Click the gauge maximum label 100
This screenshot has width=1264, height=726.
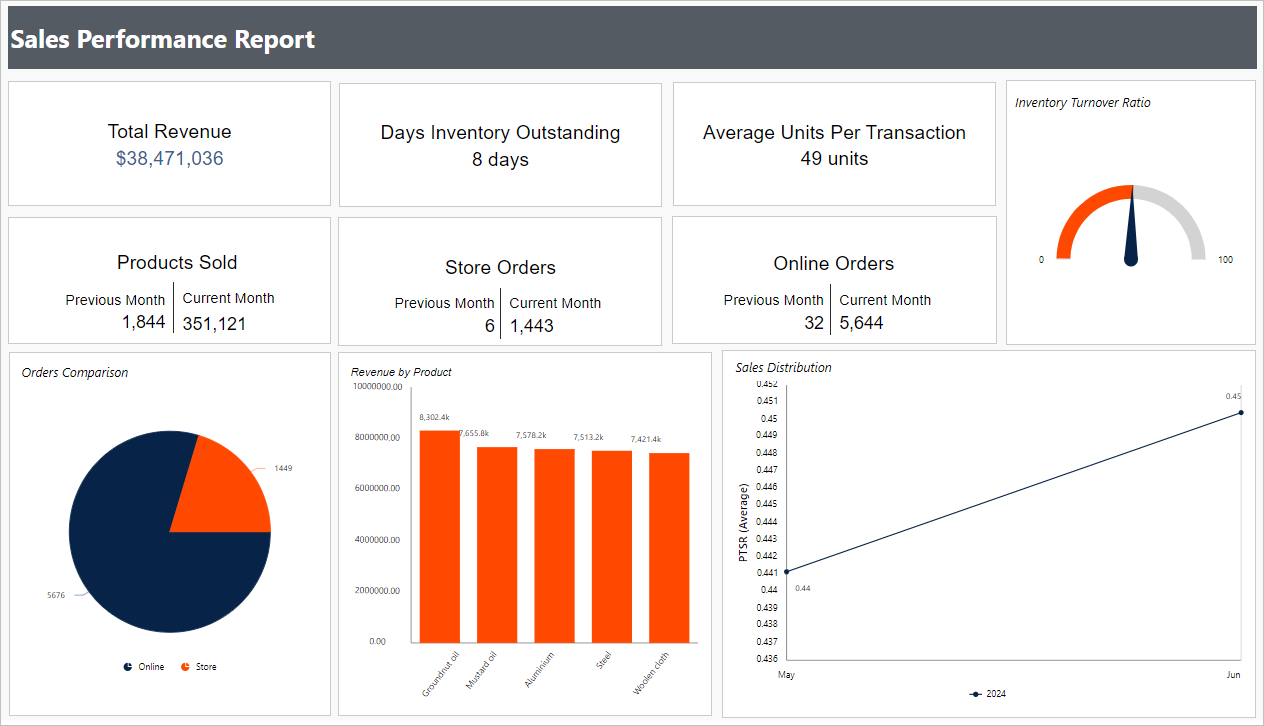coord(1225,260)
